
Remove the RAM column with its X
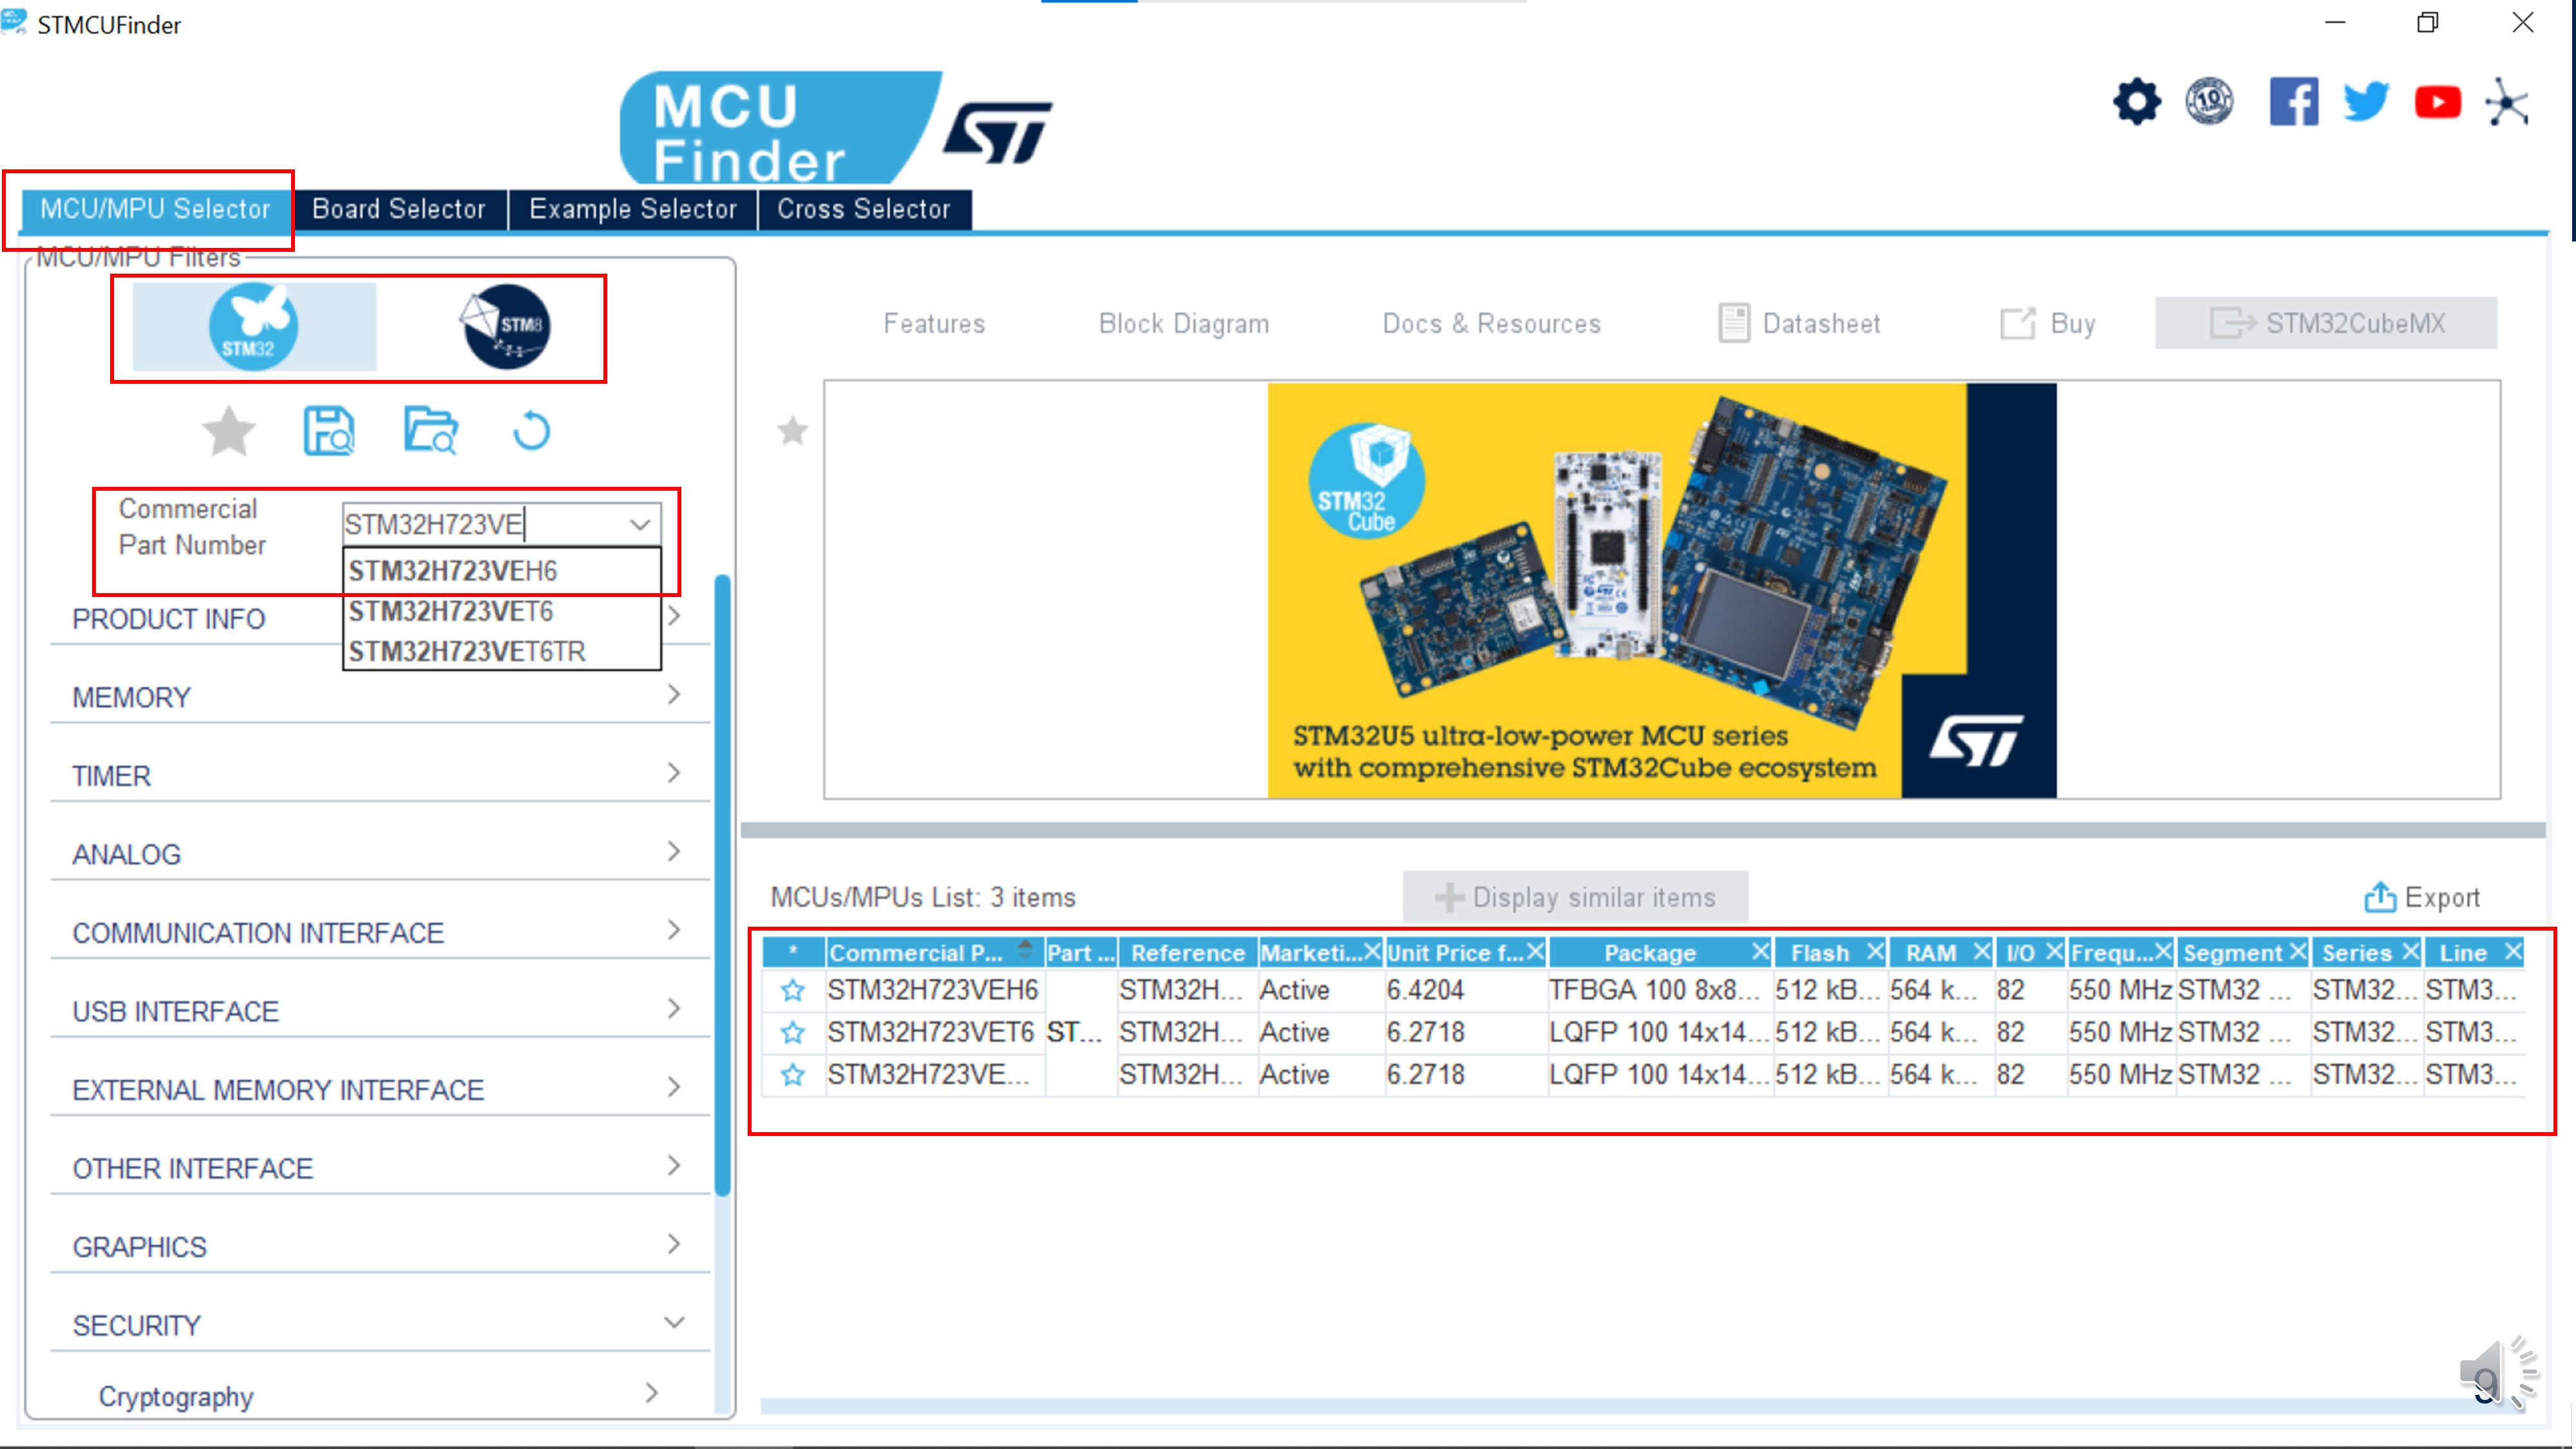point(1981,952)
